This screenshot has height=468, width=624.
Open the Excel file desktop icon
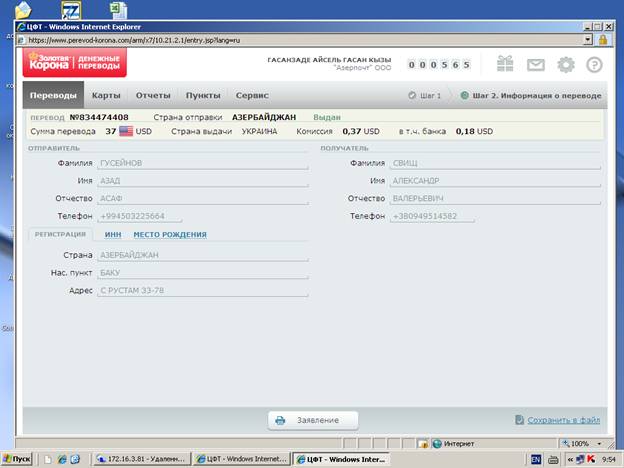point(119,10)
